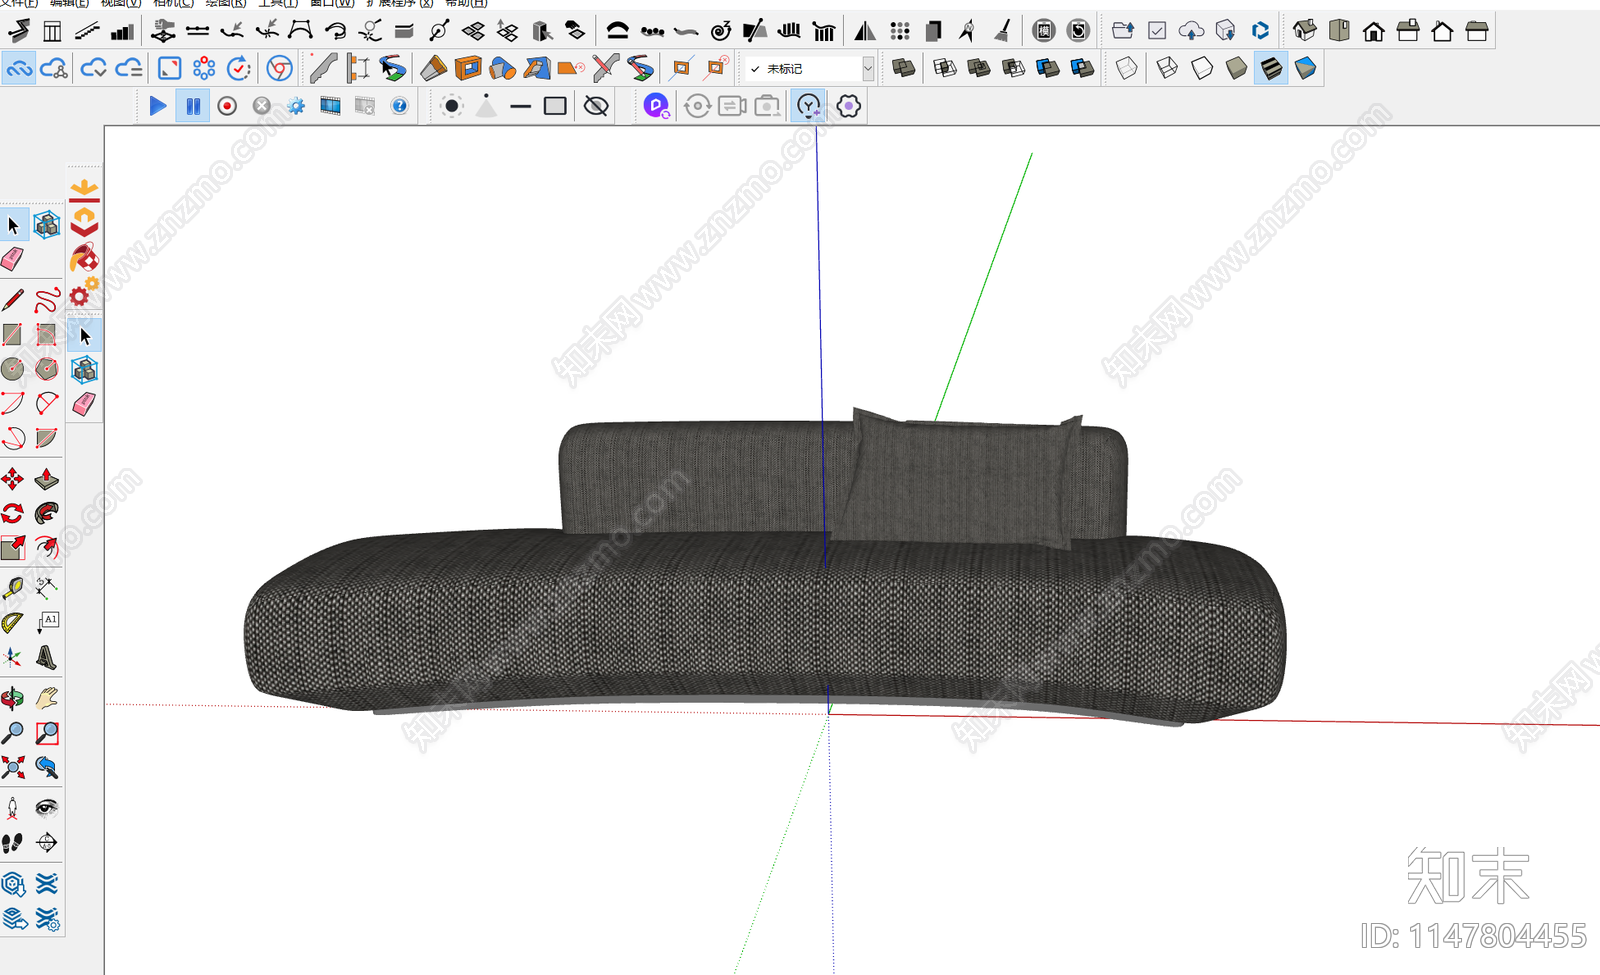Click the staircase tool icon
Viewport: 1600px width, 975px height.
[88, 31]
